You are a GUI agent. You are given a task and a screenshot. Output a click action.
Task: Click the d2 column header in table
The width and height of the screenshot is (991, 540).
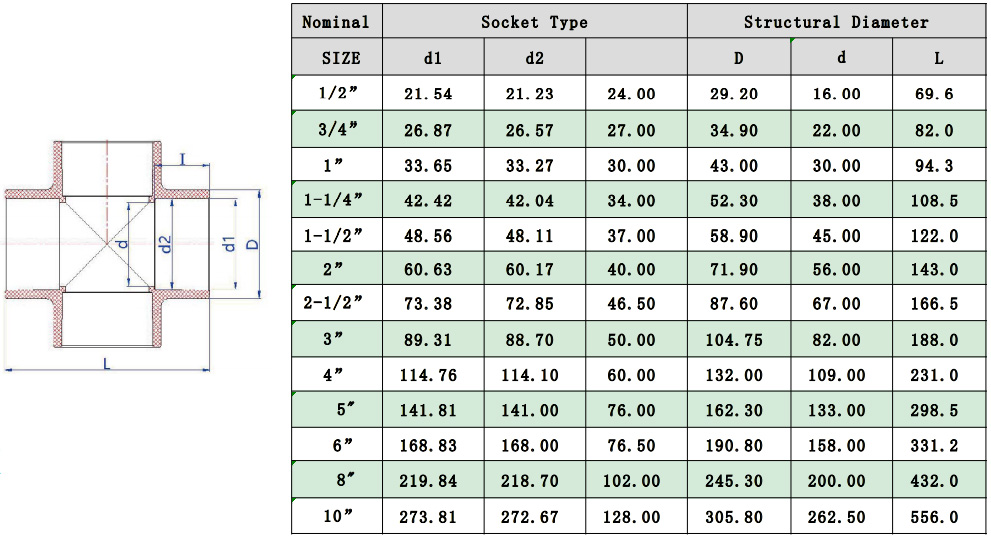535,58
